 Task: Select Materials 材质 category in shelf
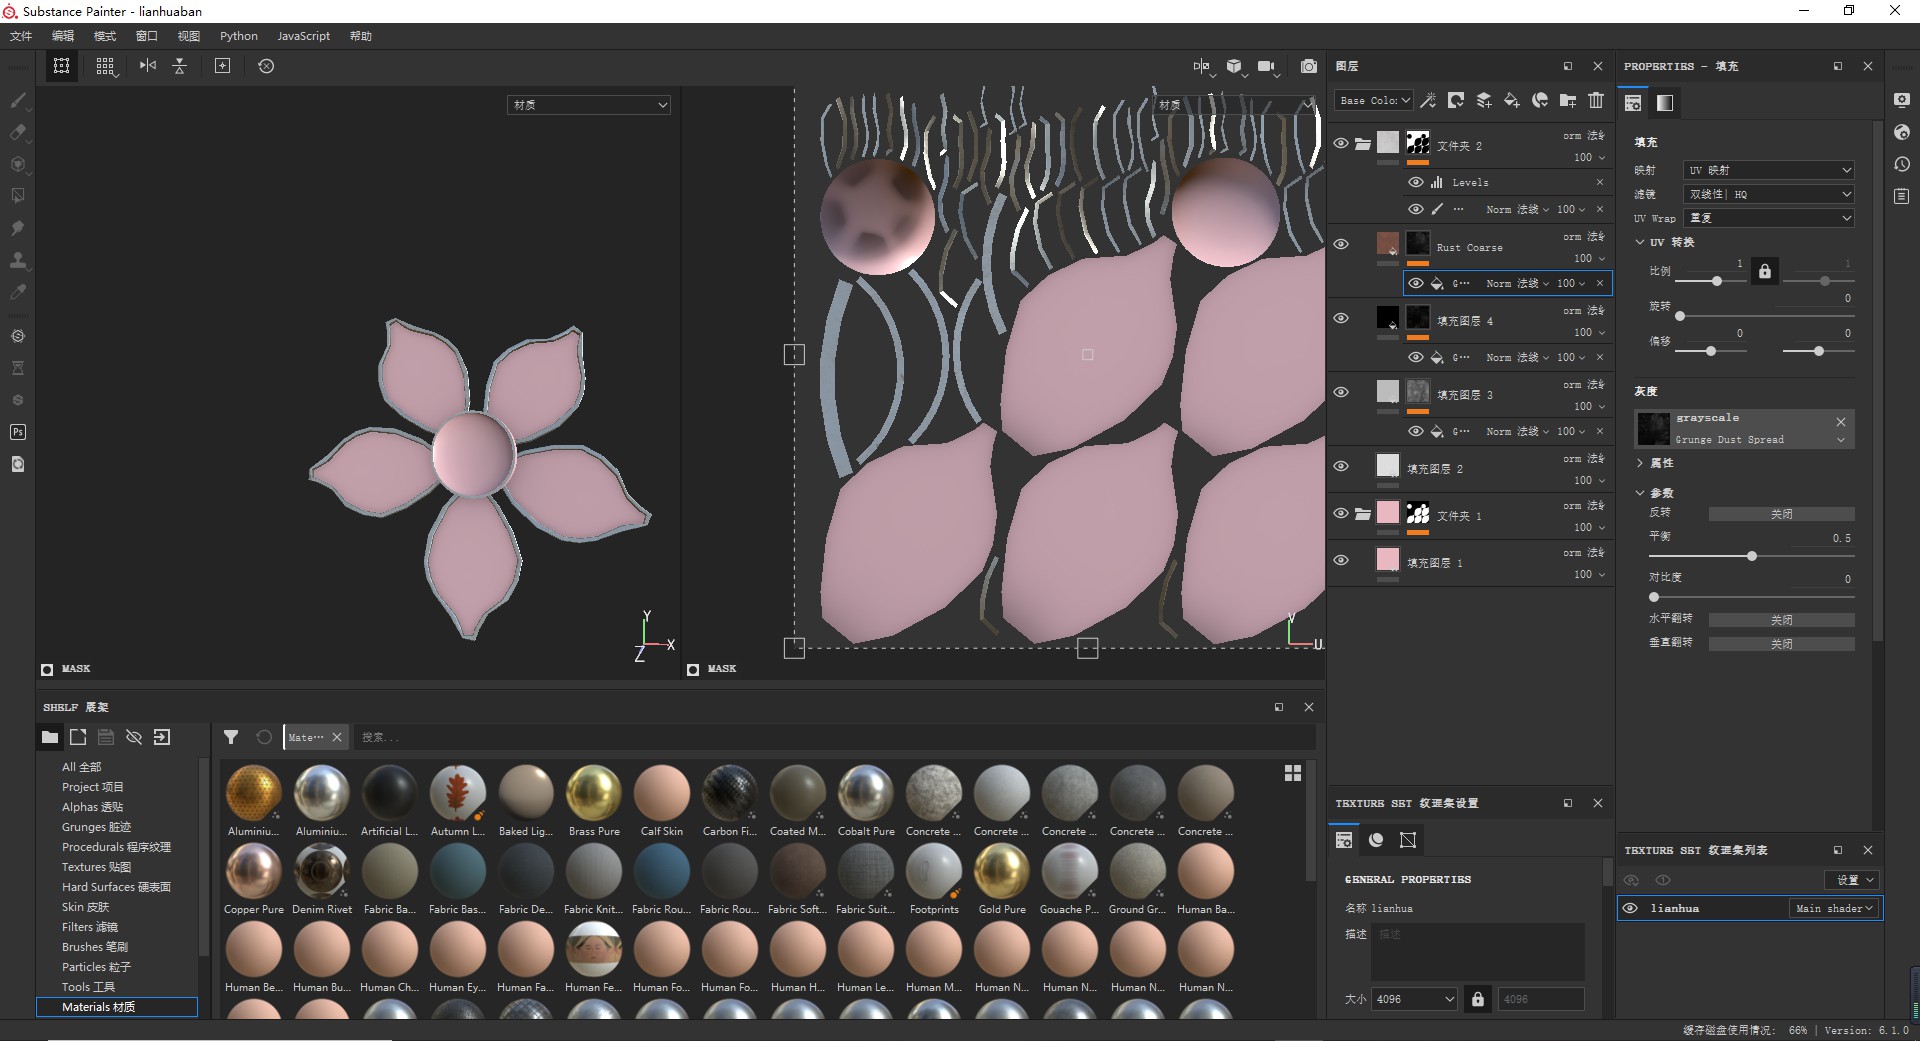[x=98, y=1007]
